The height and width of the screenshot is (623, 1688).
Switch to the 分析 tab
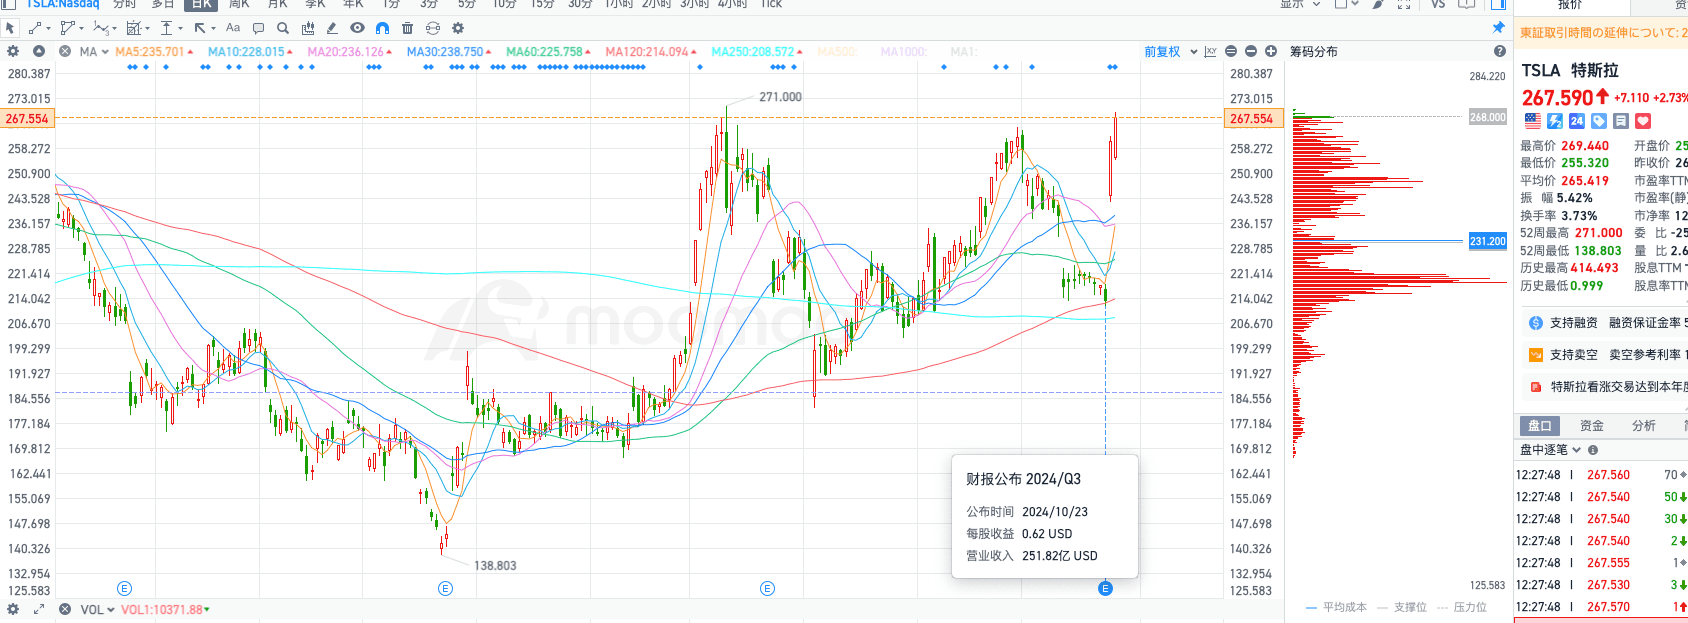(x=1643, y=426)
